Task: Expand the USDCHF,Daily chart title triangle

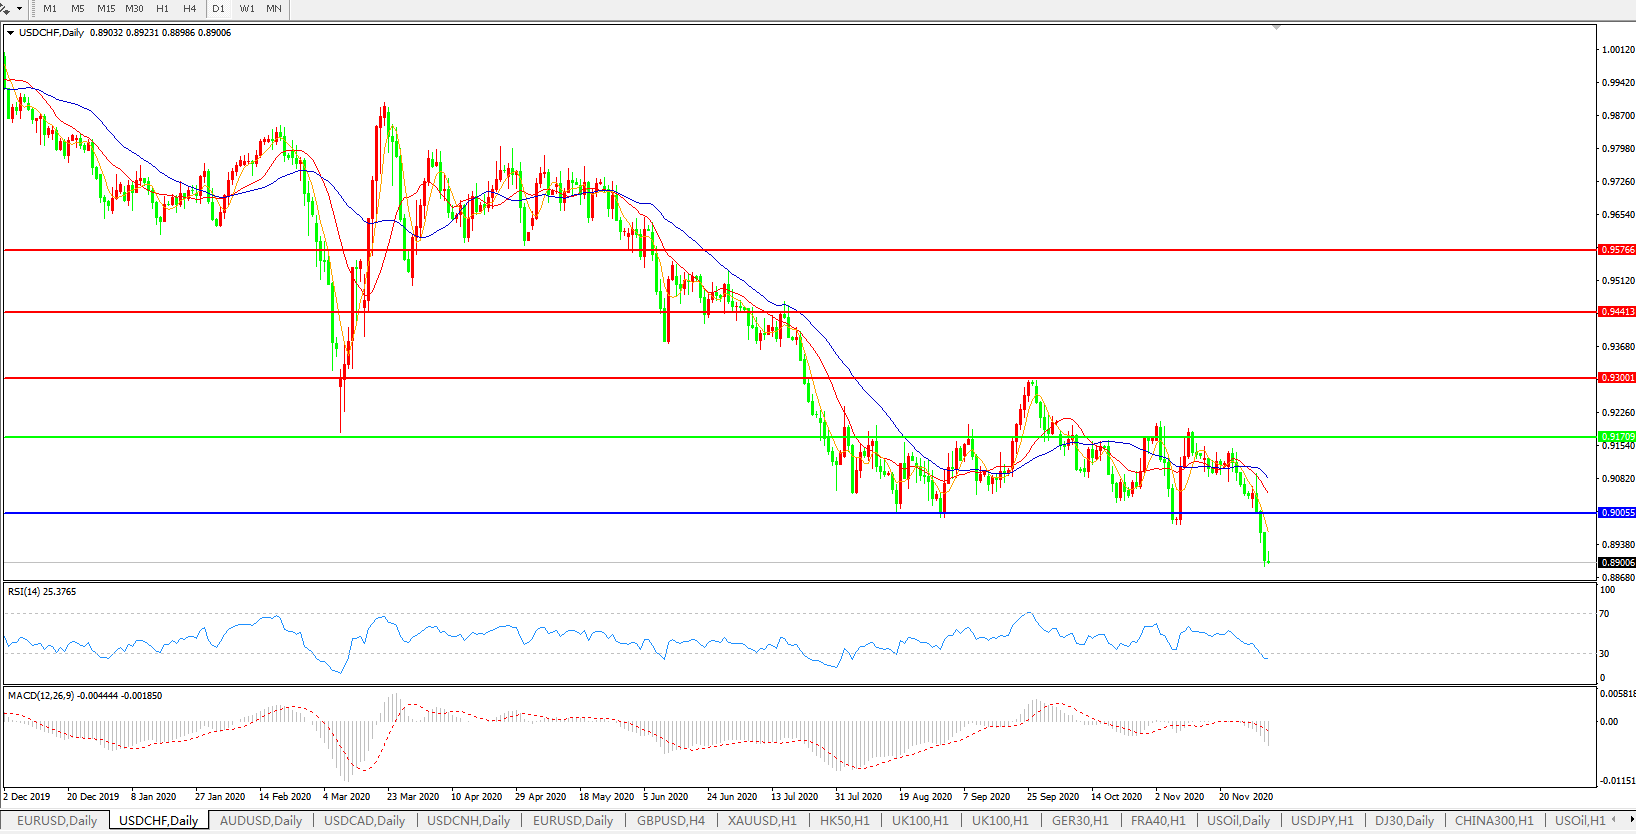Action: click(10, 33)
